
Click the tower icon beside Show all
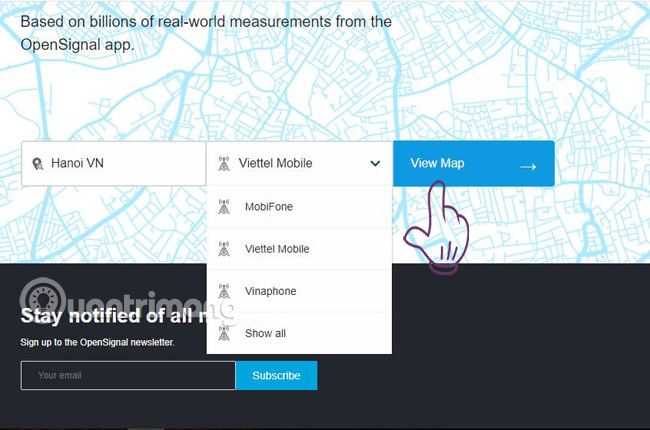click(224, 333)
